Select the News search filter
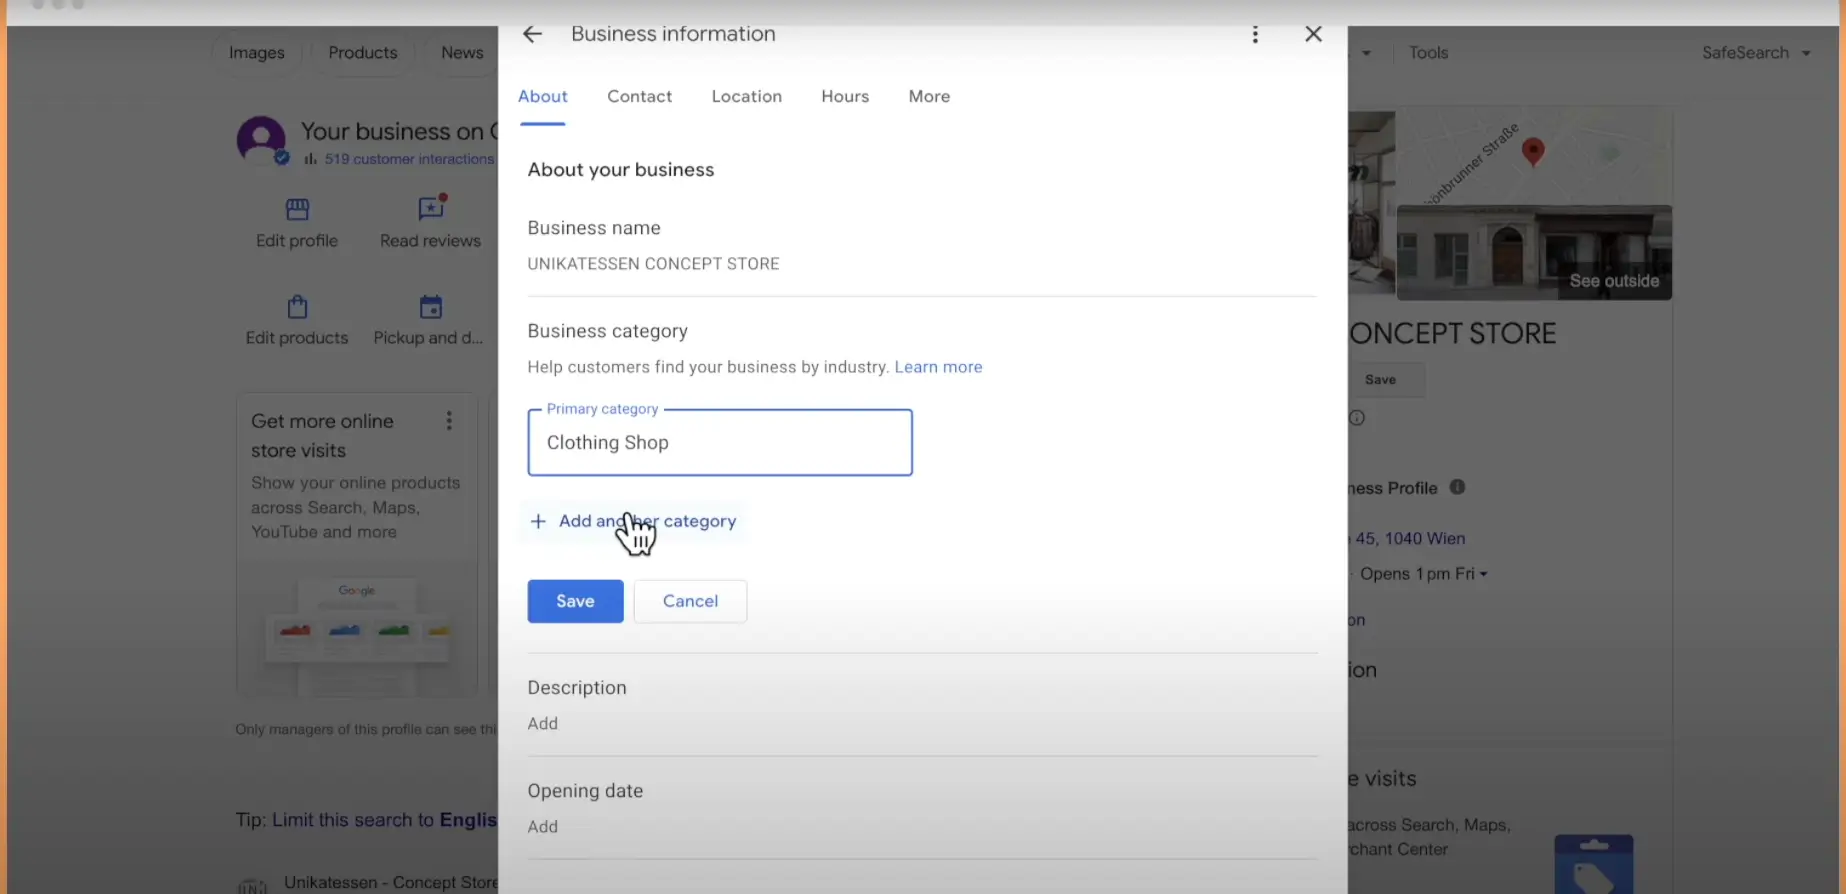Image resolution: width=1846 pixels, height=894 pixels. [x=462, y=52]
